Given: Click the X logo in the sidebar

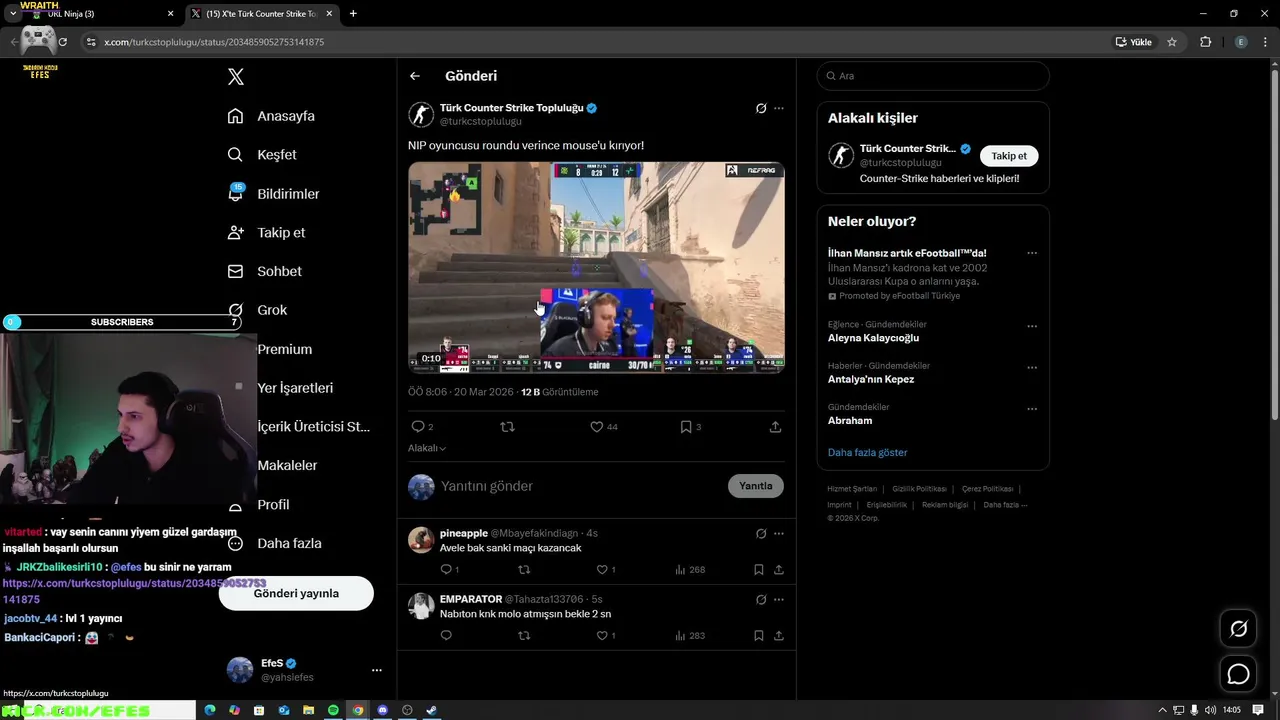Looking at the screenshot, I should click(235, 77).
